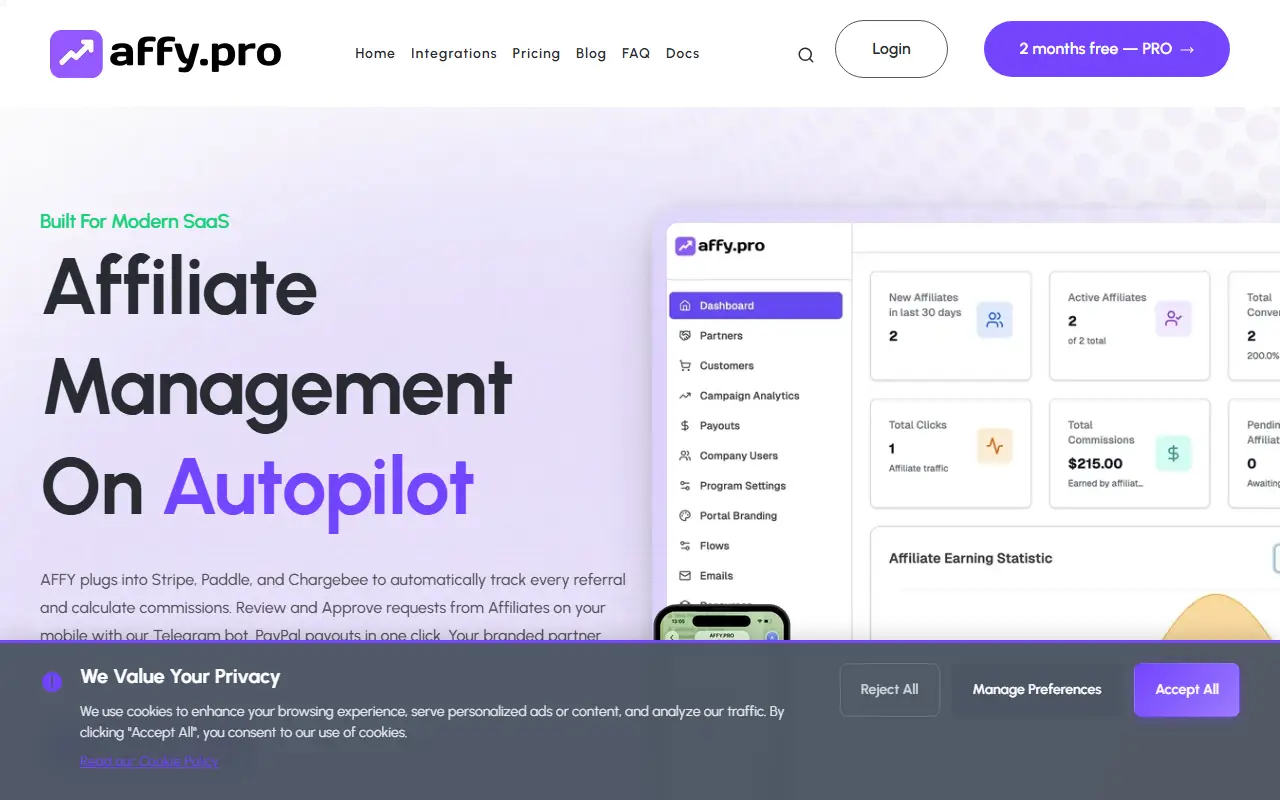This screenshot has height=800, width=1280.
Task: Click the Dashboard home icon in sidebar
Action: point(685,306)
